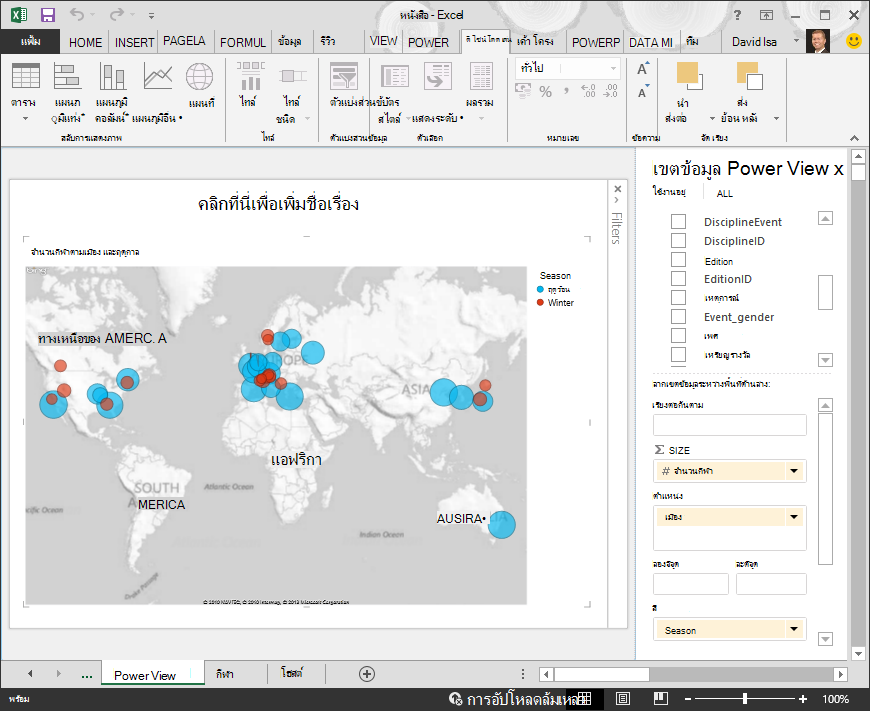Click the Redo arrow icon
The image size is (870, 711).
117,15
